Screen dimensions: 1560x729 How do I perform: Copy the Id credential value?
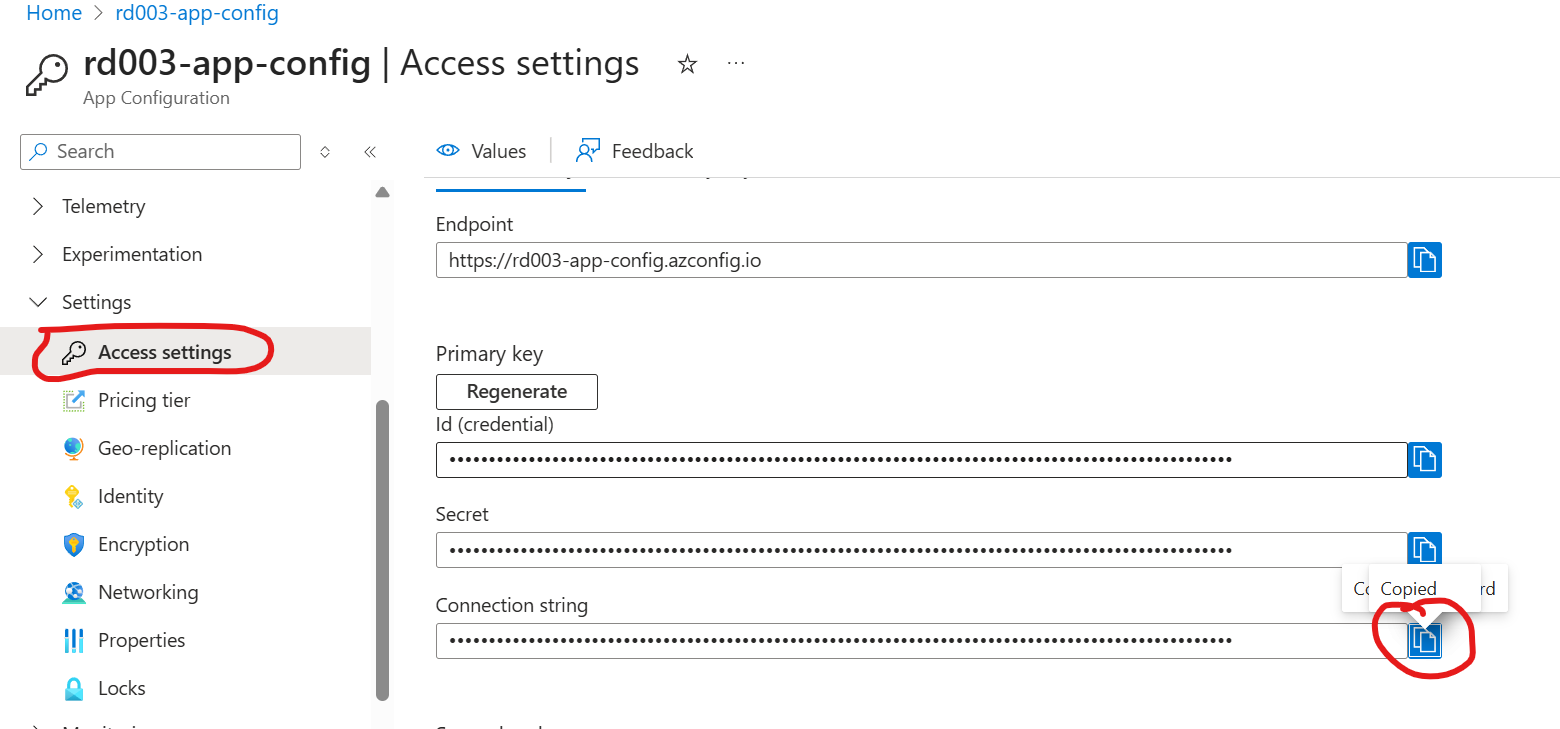tap(1424, 460)
